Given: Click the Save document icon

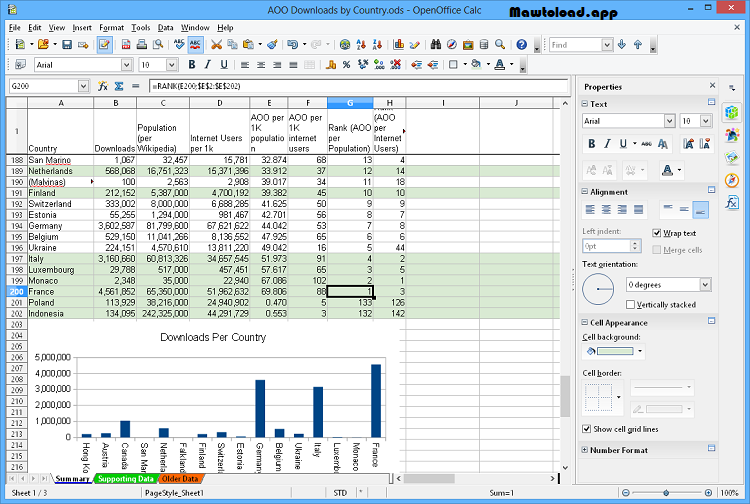Looking at the screenshot, I should tap(67, 44).
